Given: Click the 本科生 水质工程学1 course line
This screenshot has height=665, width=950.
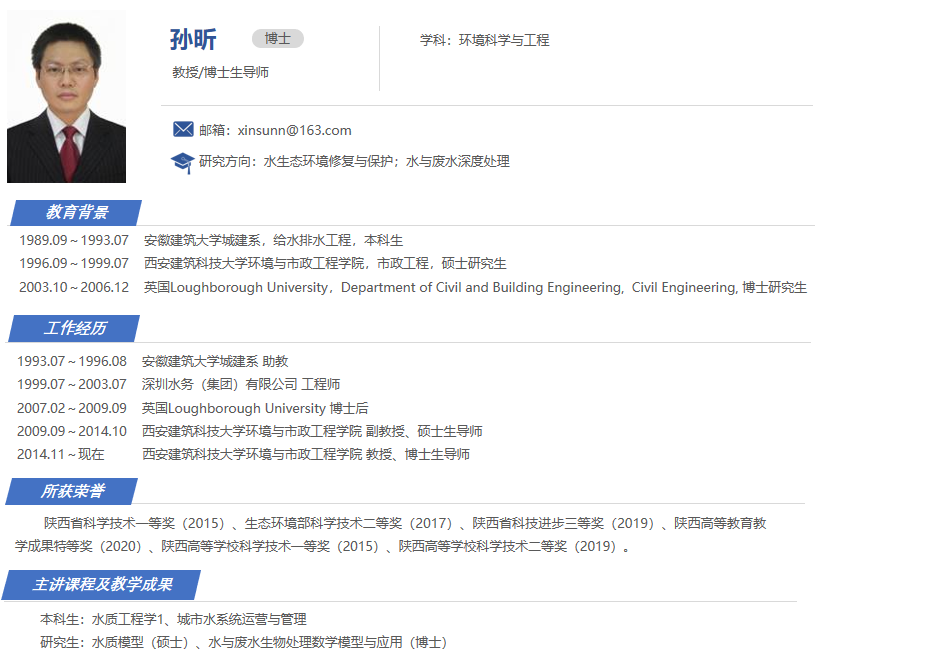Looking at the screenshot, I should pyautogui.click(x=173, y=619).
